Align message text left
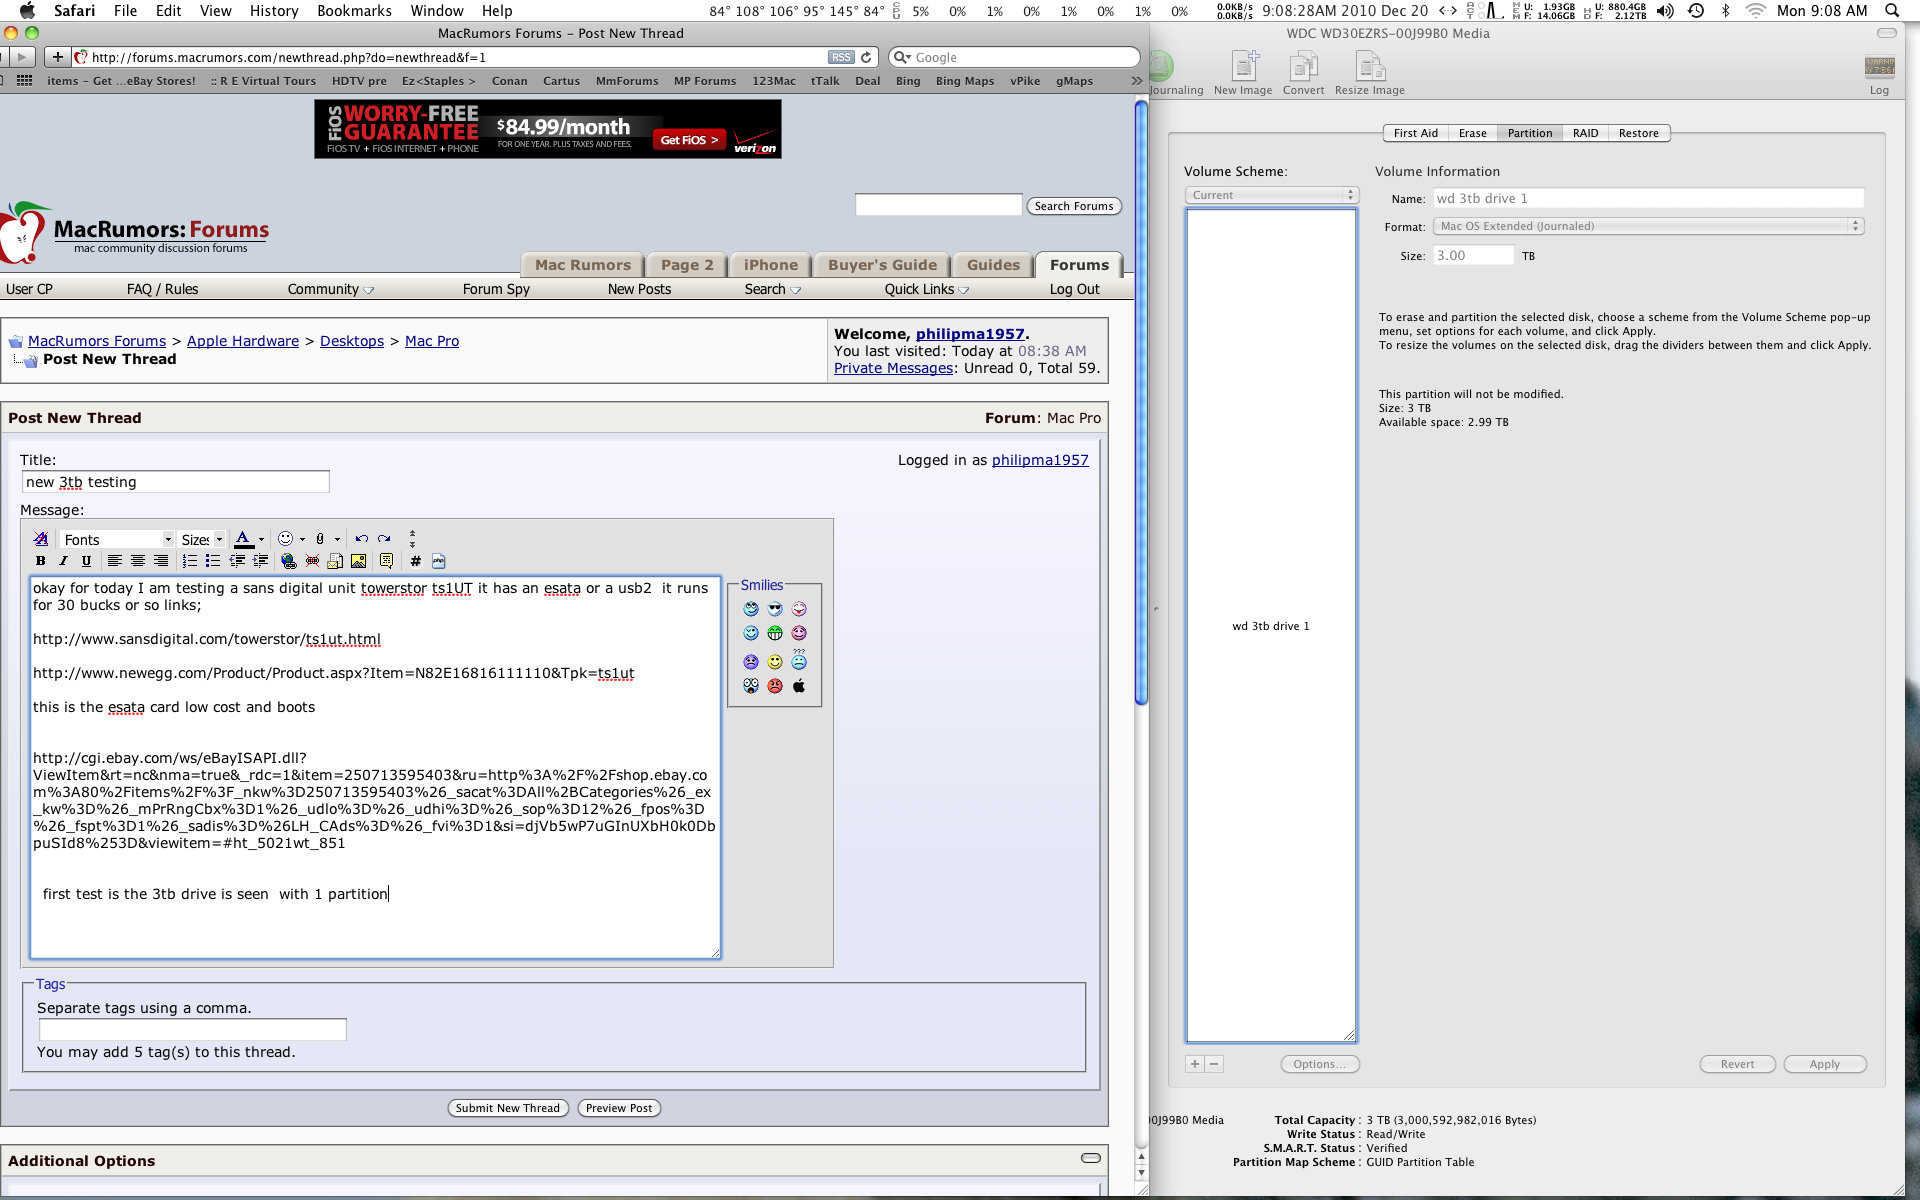The width and height of the screenshot is (1920, 1200). coord(115,561)
